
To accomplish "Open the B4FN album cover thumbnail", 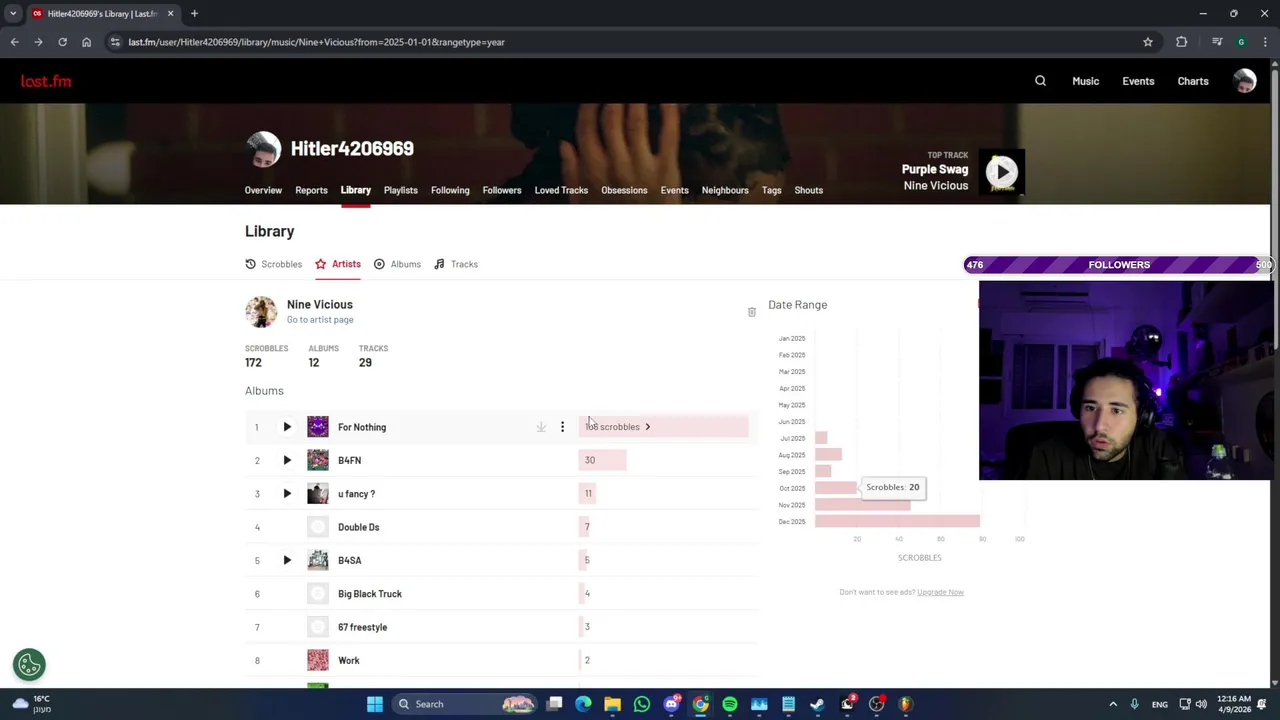I will 318,460.
